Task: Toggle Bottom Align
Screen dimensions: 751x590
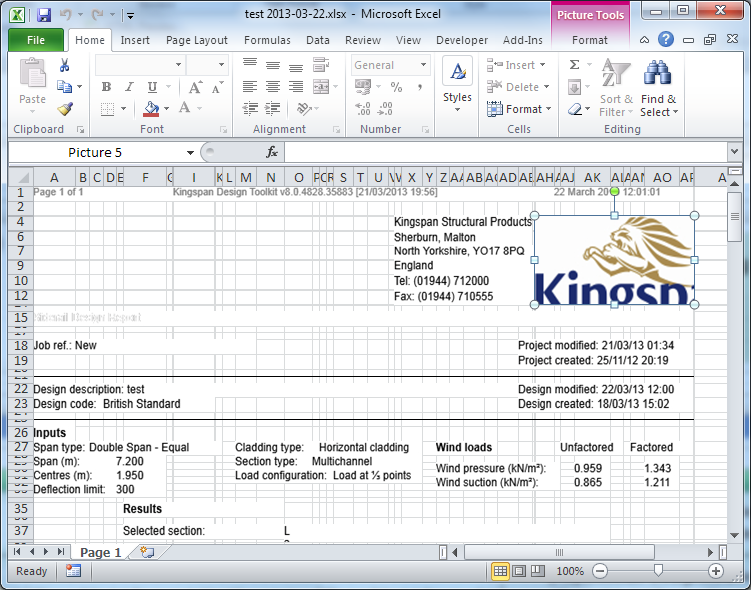Action: click(296, 67)
